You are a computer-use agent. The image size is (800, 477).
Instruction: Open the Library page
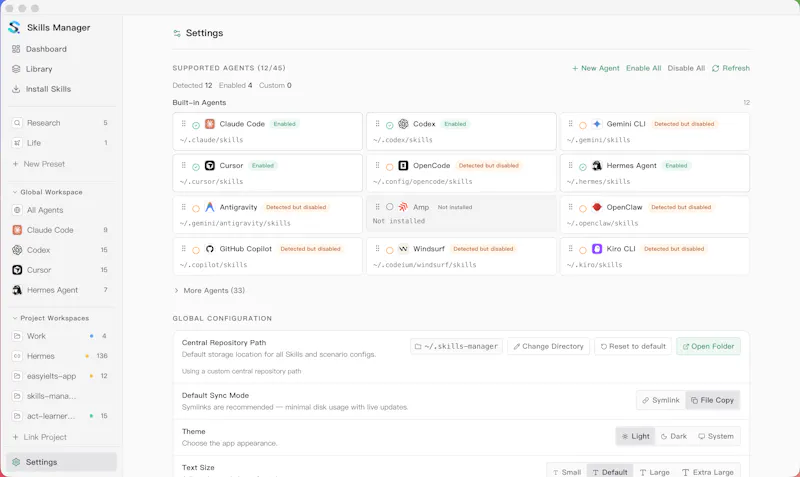click(61, 69)
